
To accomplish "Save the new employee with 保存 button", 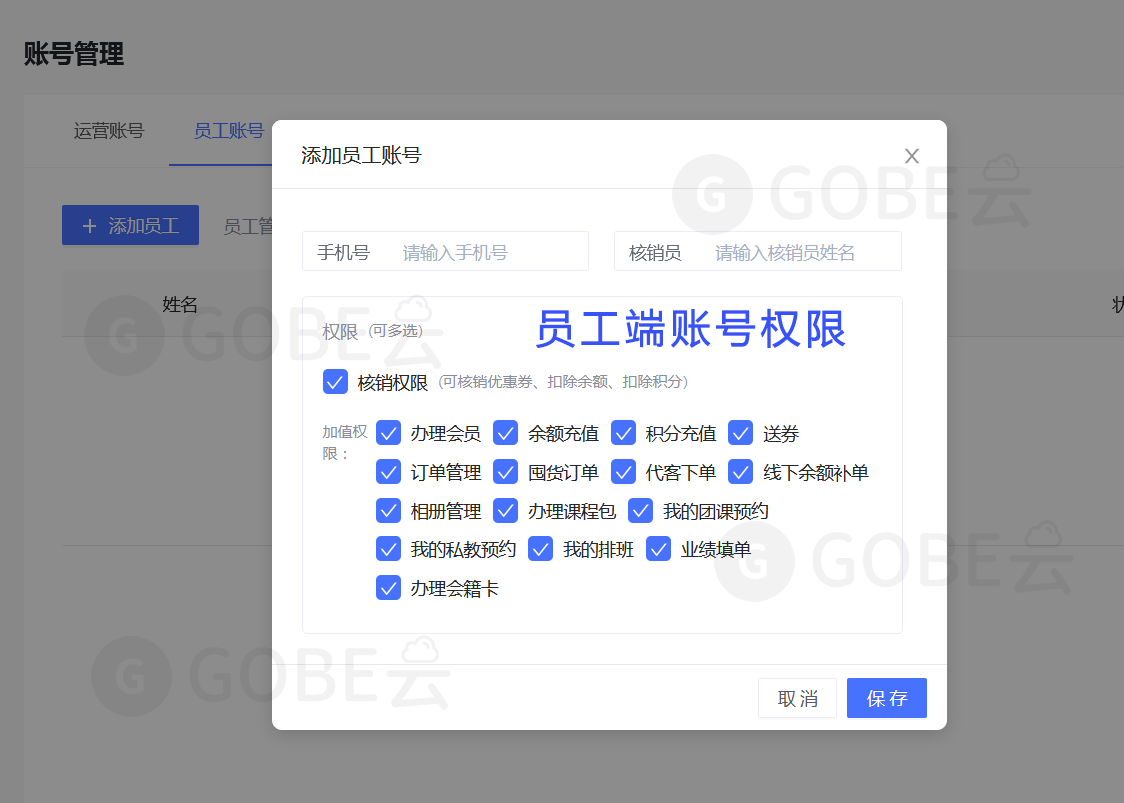I will click(x=886, y=698).
